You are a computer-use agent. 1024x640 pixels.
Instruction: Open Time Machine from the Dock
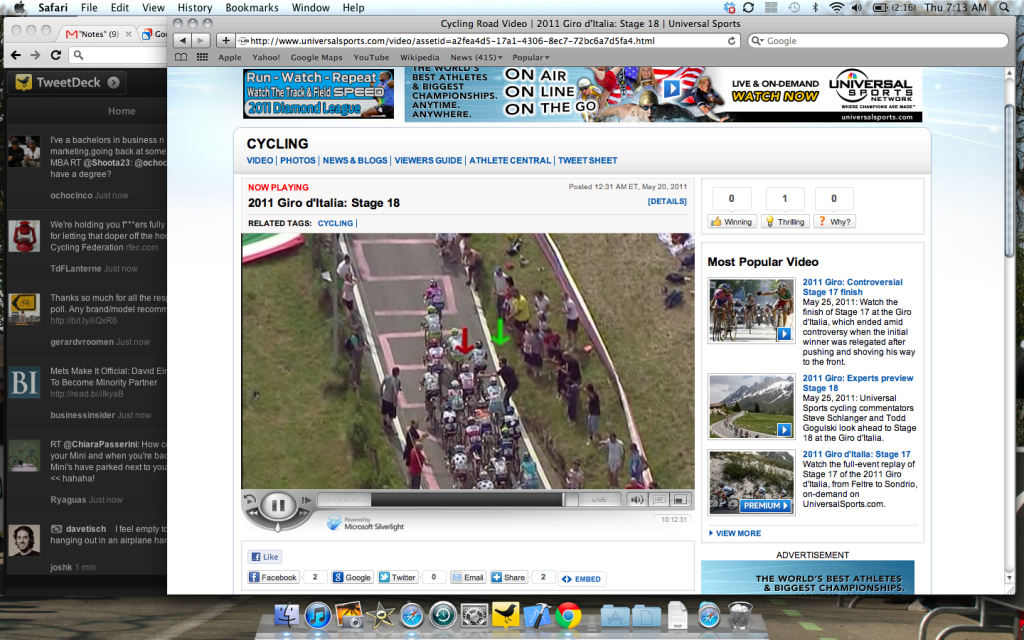443,615
